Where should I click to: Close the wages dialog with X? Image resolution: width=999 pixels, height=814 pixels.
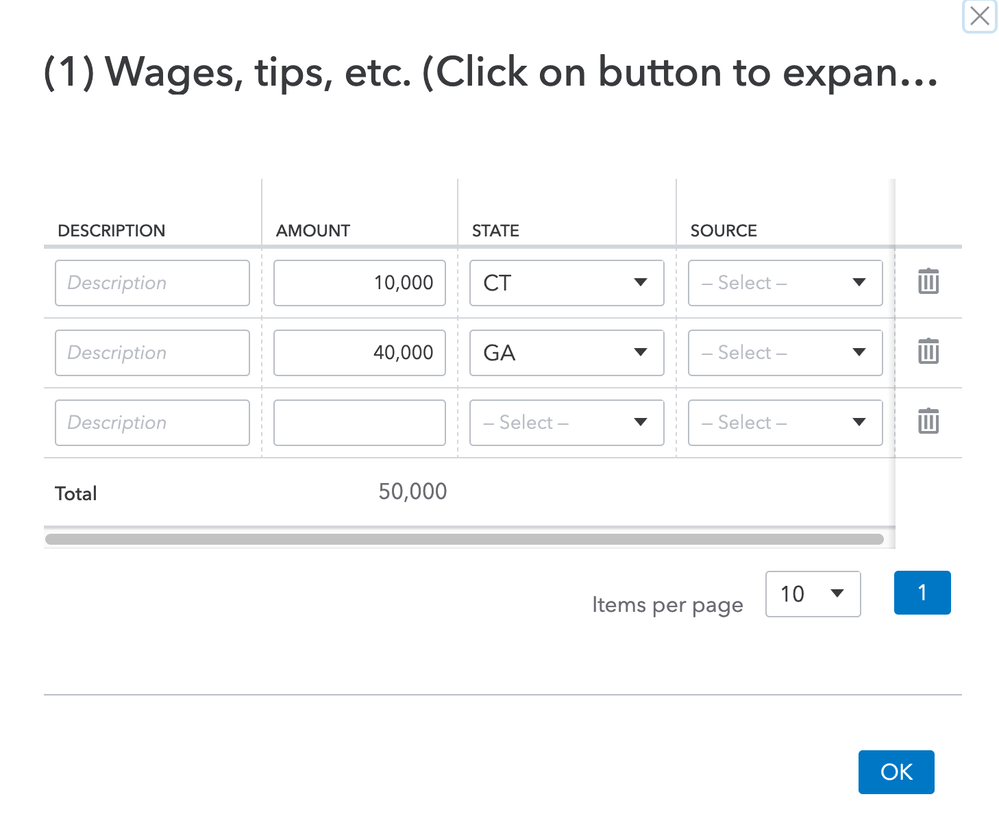(x=979, y=17)
